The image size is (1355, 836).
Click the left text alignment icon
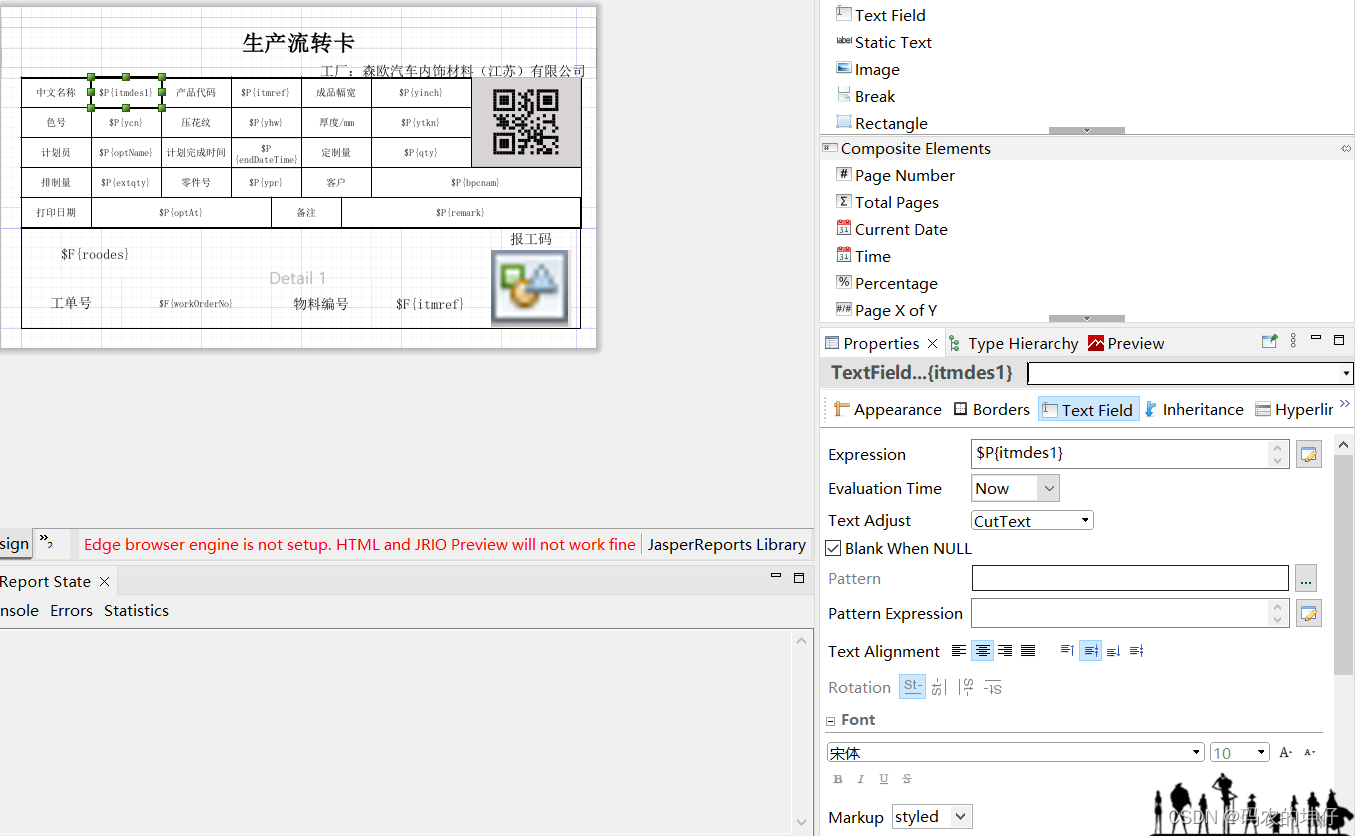tap(958, 650)
